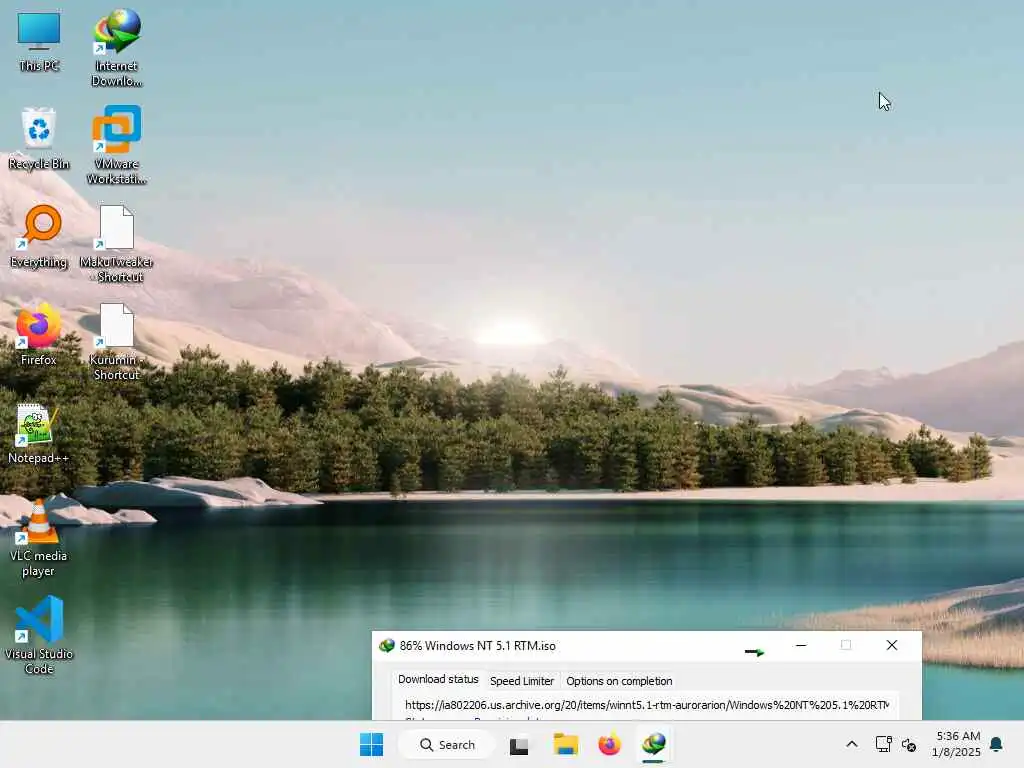Launch VMware Workstation shortcut
The width and height of the screenshot is (1024, 768).
pos(116,145)
